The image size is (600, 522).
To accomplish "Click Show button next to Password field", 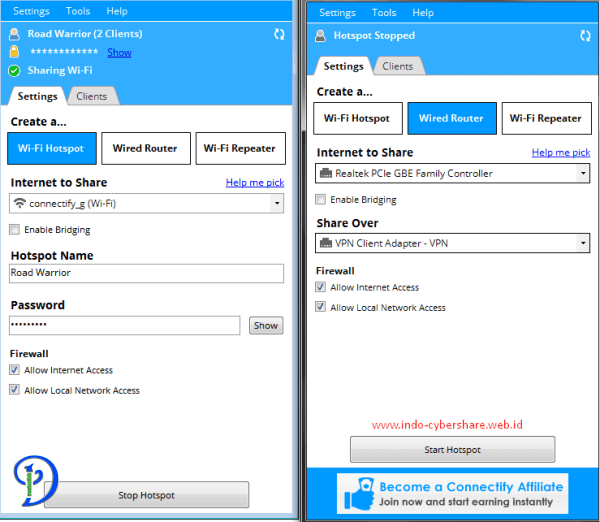I will pos(266,325).
